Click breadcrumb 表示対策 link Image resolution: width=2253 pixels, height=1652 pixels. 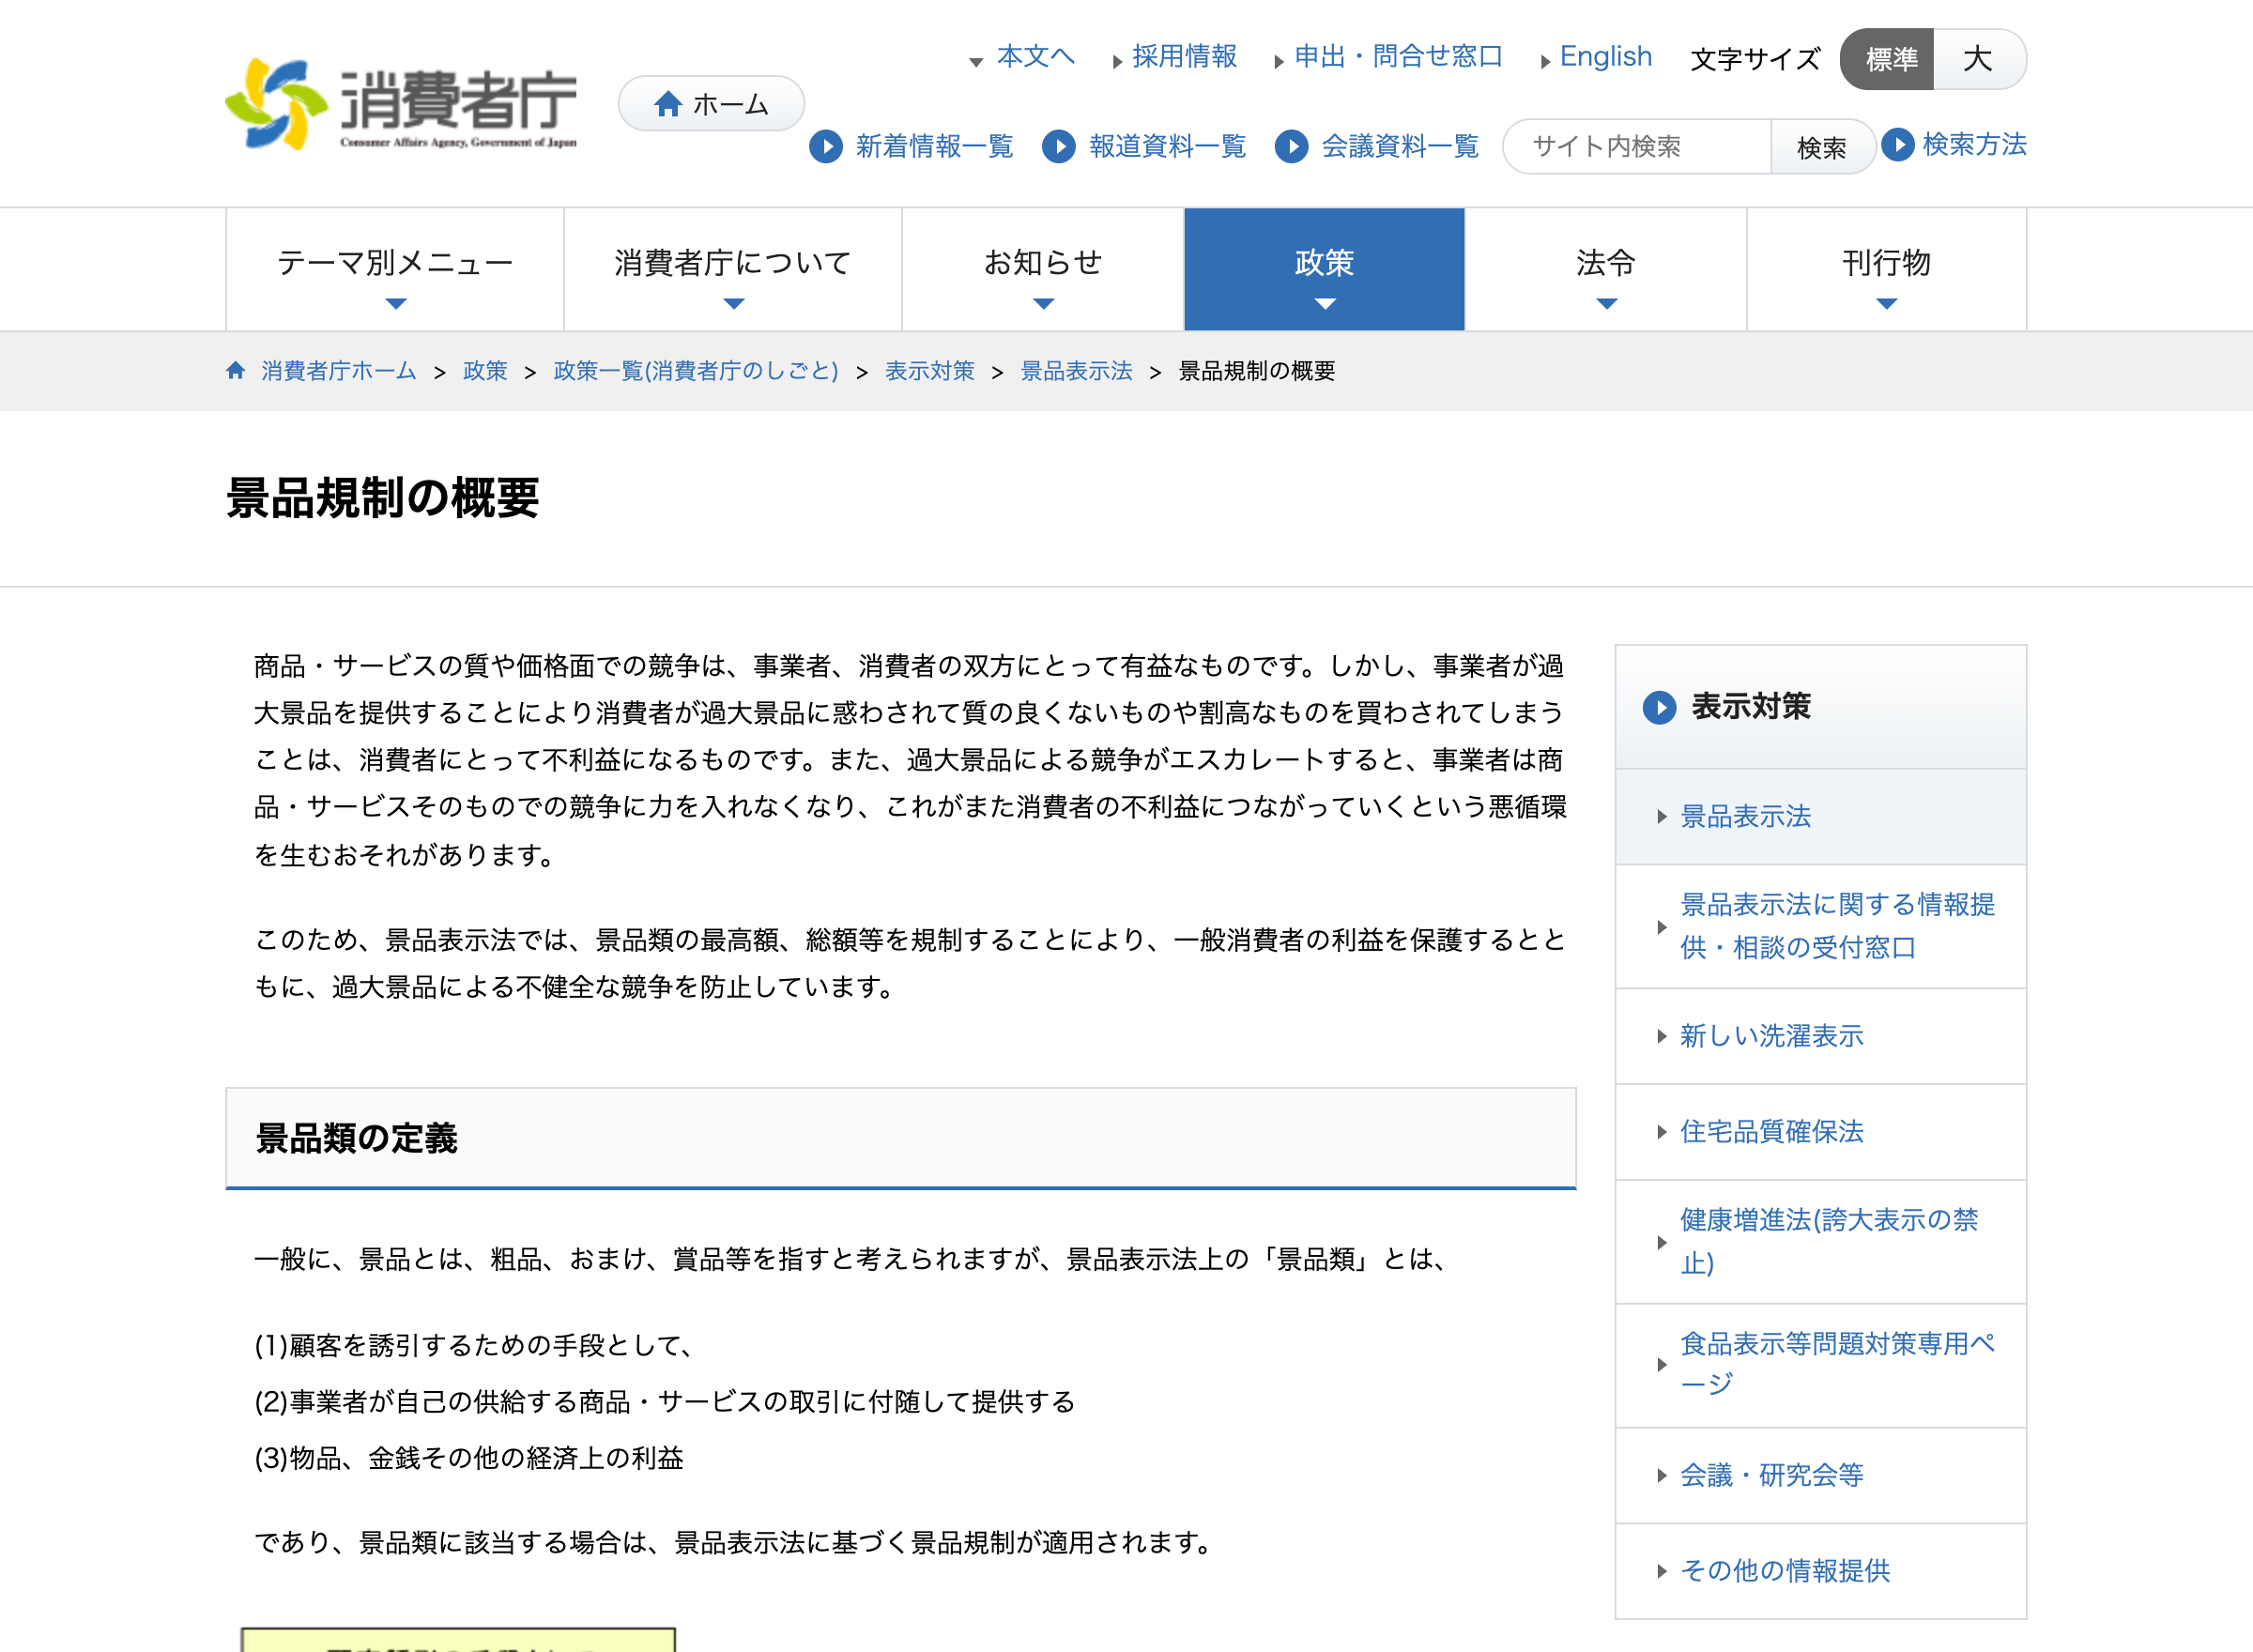[x=930, y=371]
